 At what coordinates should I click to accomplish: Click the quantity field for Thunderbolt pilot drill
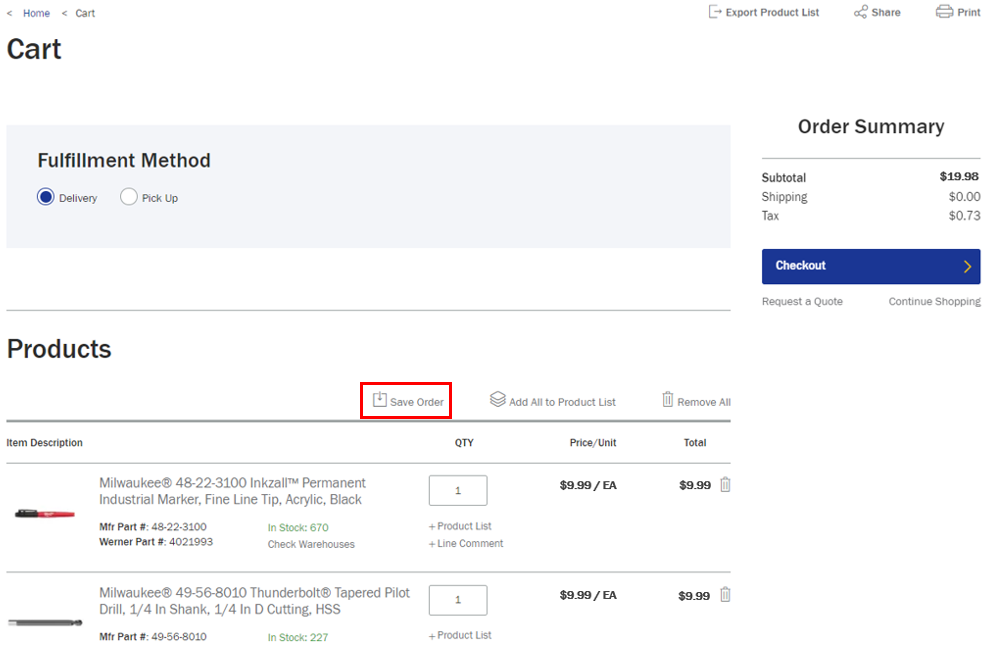click(458, 600)
